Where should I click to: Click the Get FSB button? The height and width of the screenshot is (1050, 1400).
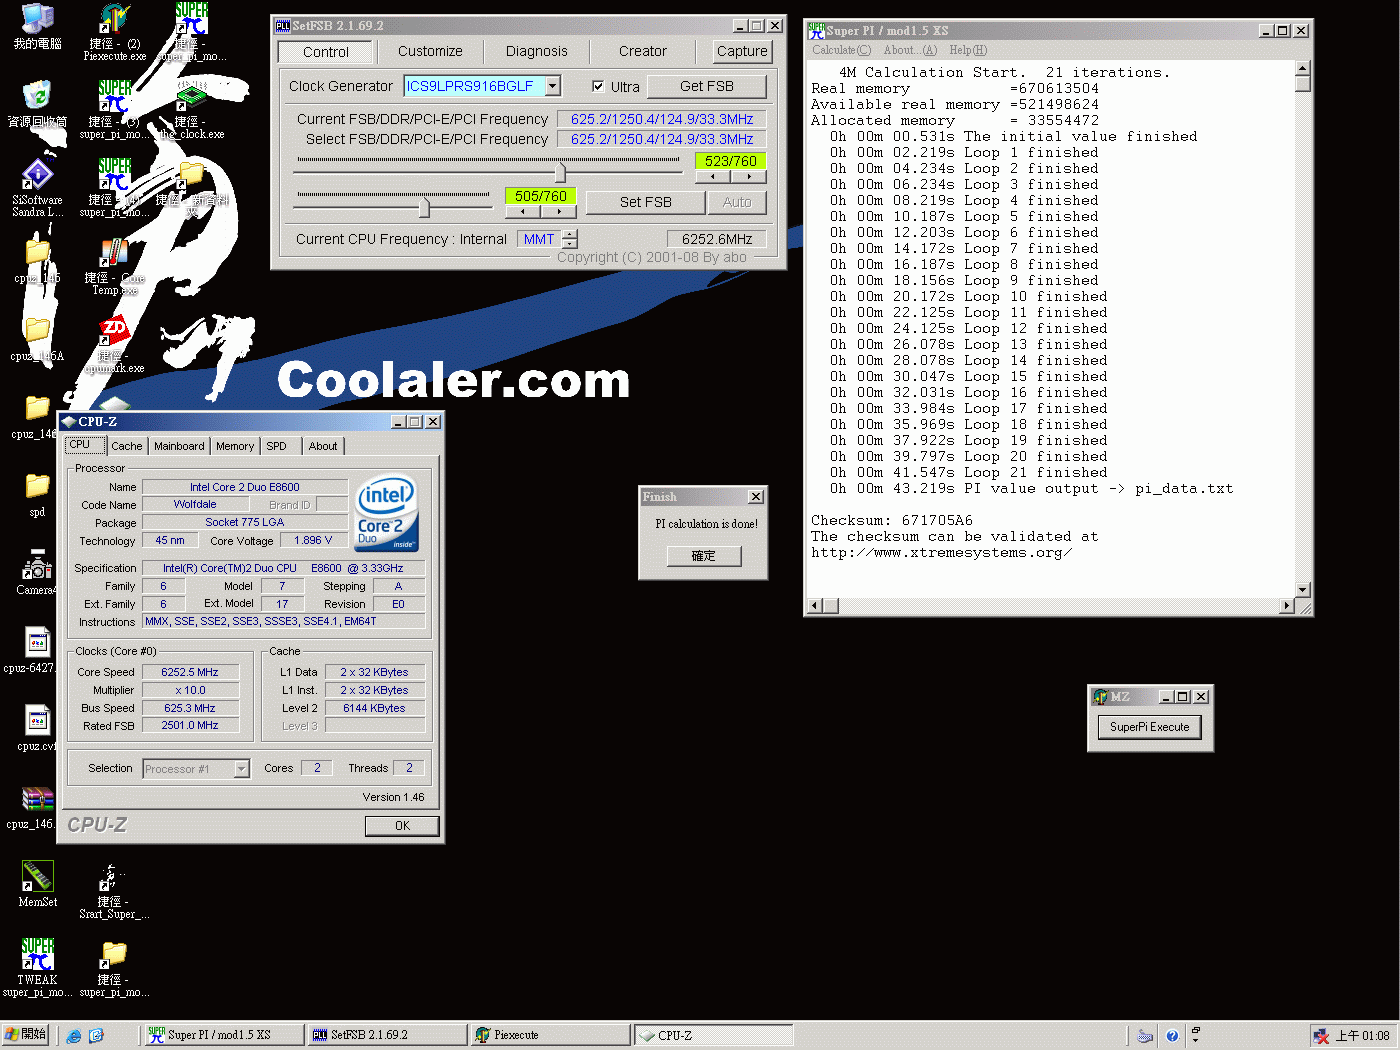coord(707,86)
